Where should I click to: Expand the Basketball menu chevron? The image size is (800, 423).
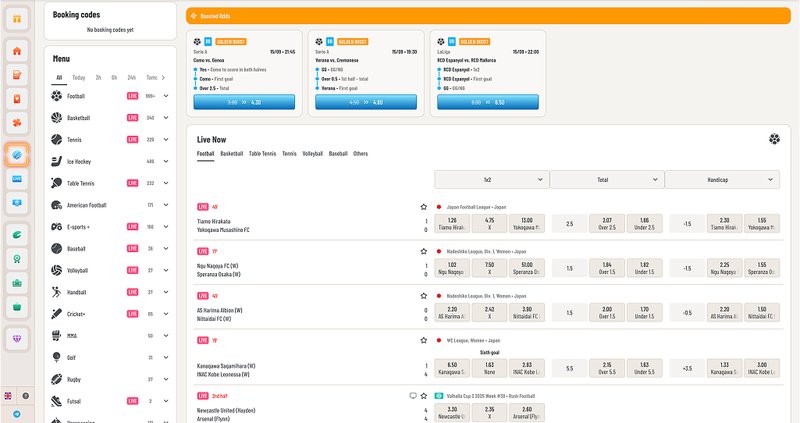[166, 117]
